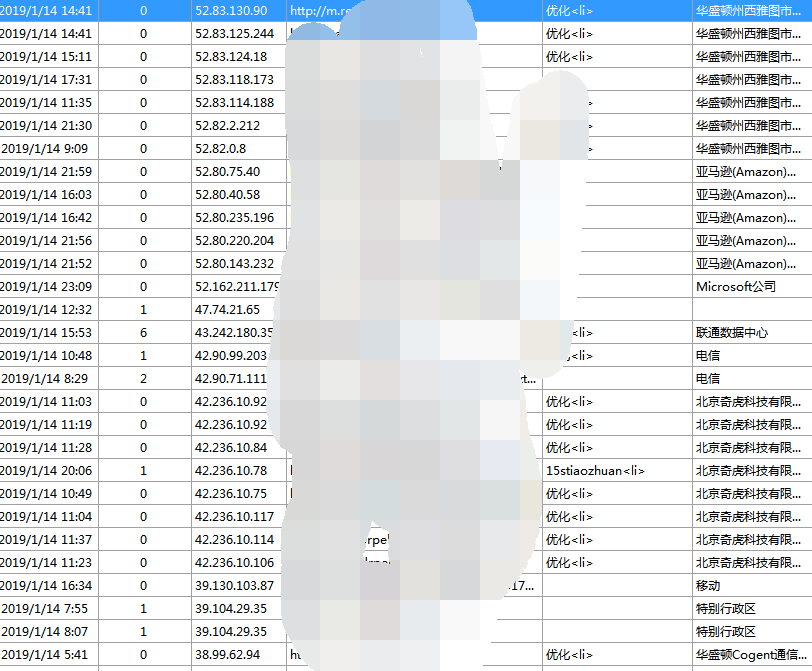Click 优化<li> in the 38.99.62.94 row
The height and width of the screenshot is (671, 812).
point(569,654)
